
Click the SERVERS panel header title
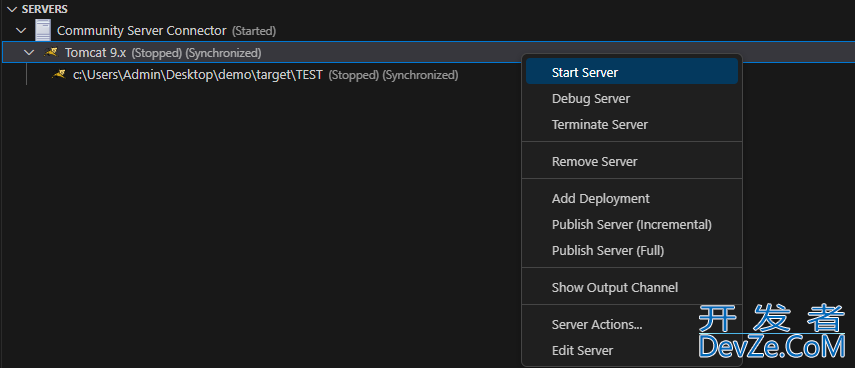coord(45,10)
